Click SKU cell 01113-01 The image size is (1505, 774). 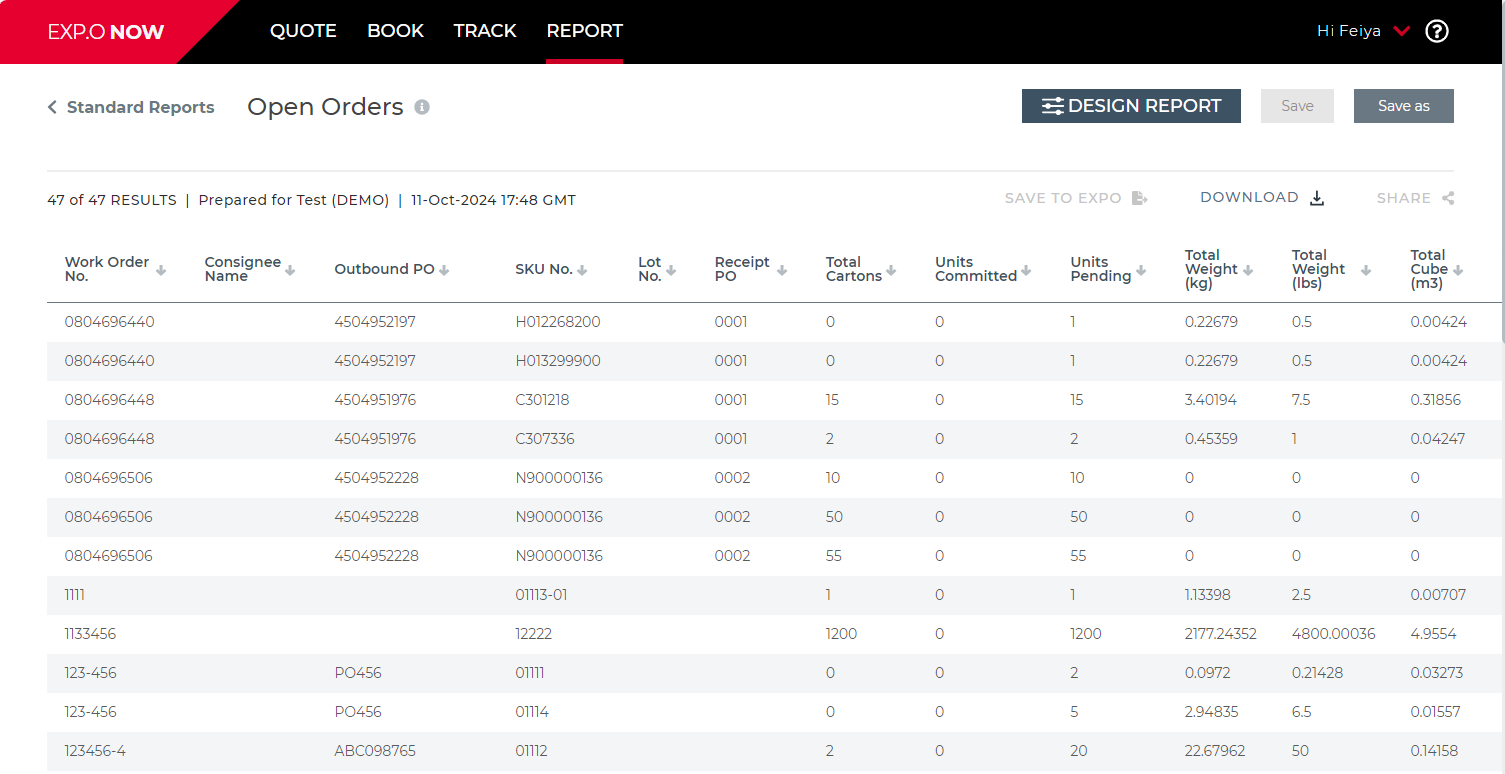coord(541,595)
